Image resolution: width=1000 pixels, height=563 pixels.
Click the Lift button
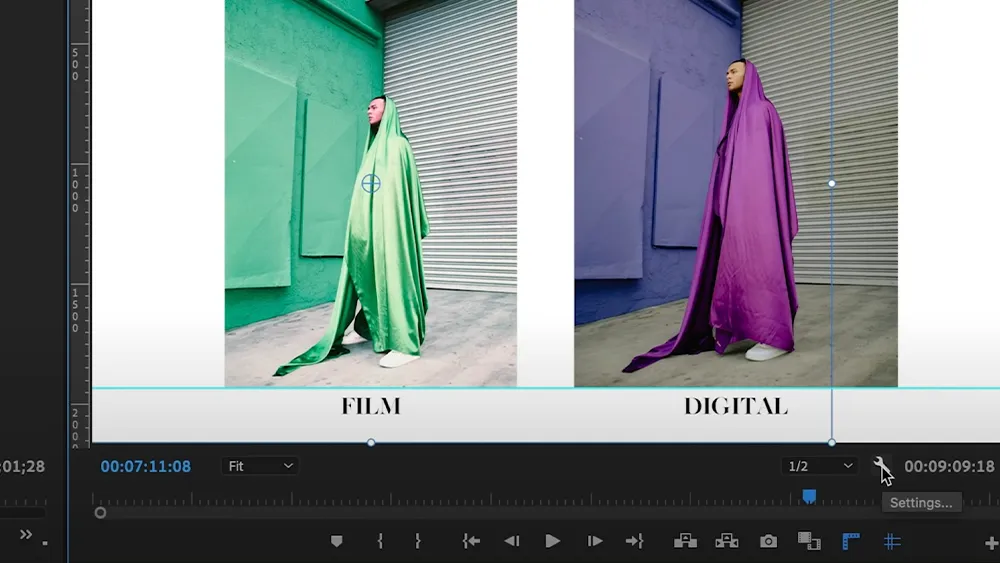point(686,541)
